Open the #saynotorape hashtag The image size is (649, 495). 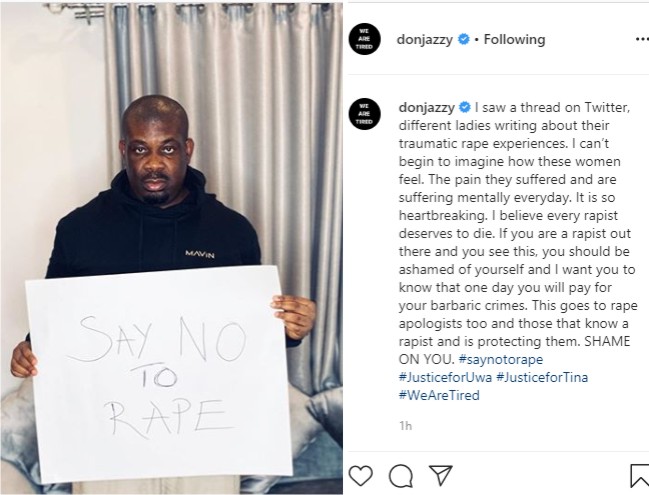[x=501, y=359]
